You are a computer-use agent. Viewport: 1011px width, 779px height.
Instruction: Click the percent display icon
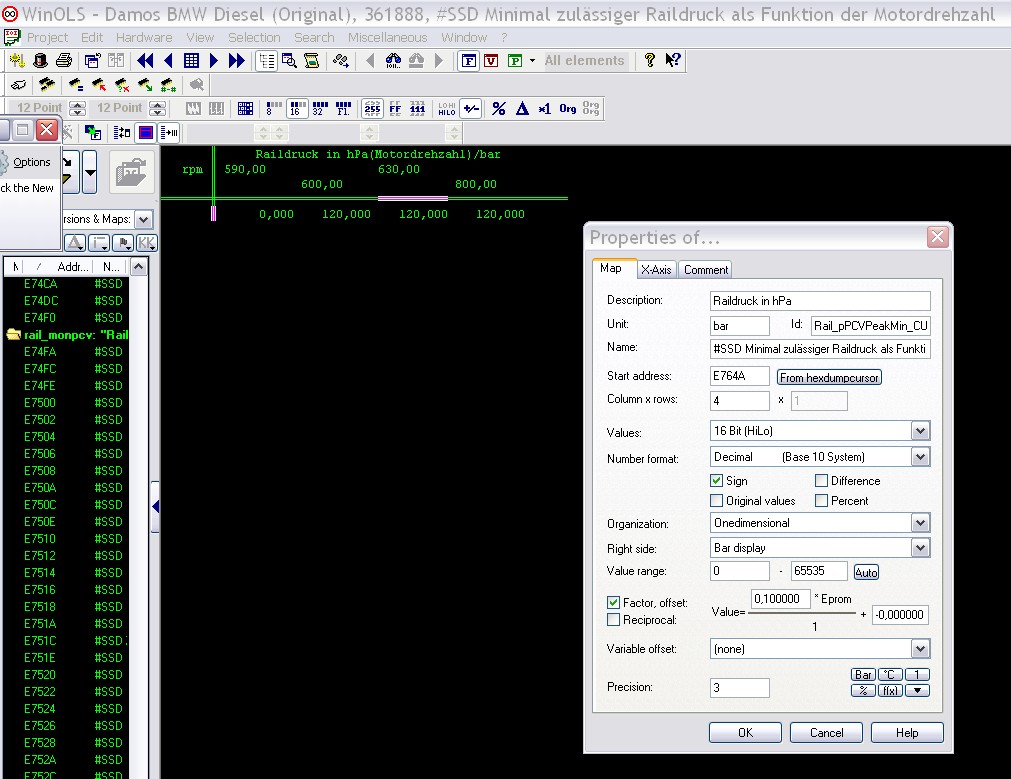pos(498,108)
